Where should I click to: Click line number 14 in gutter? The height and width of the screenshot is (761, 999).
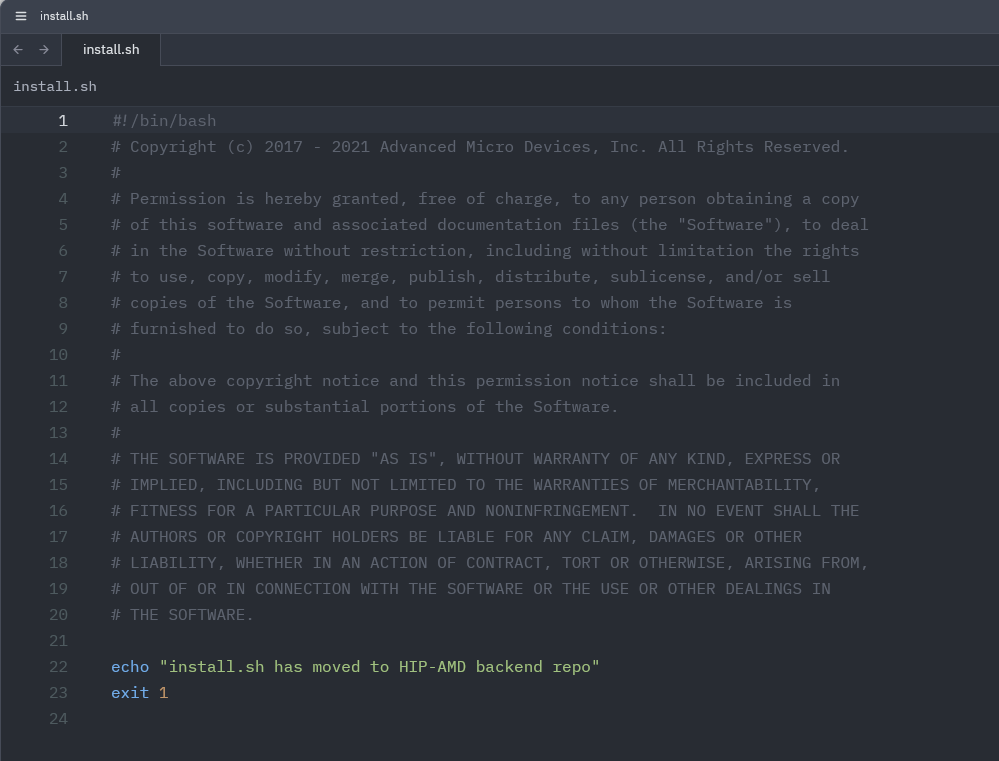(x=58, y=459)
